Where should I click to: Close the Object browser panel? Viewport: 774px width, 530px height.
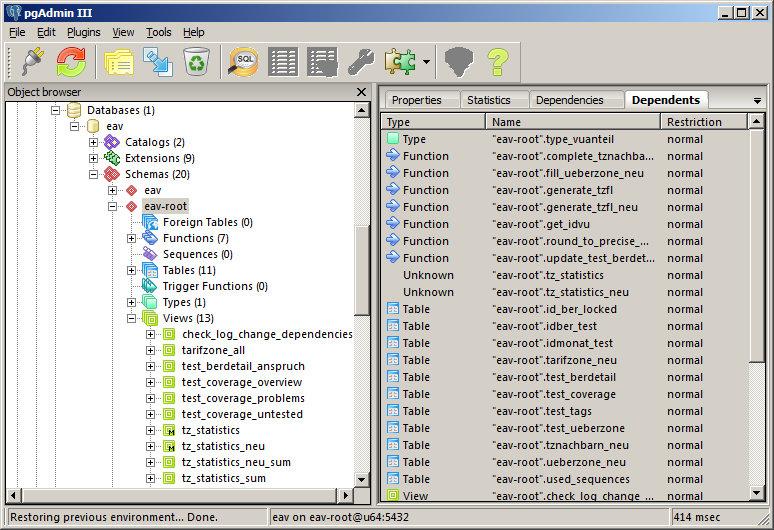pos(361,92)
